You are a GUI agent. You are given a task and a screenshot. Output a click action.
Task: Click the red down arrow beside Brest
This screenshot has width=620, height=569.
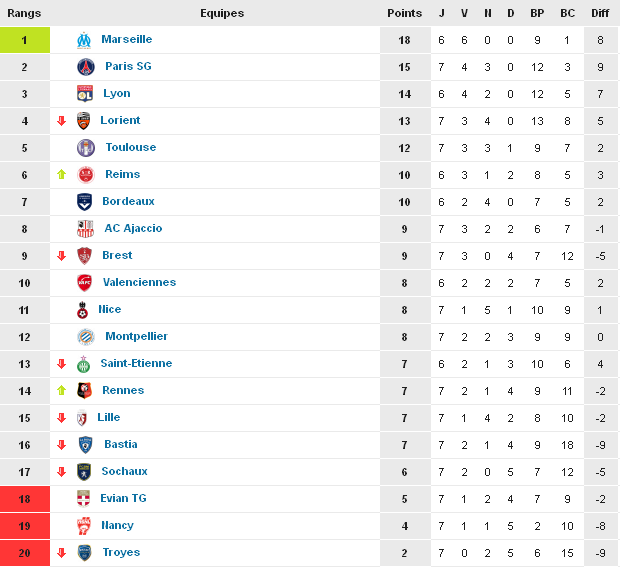61,256
